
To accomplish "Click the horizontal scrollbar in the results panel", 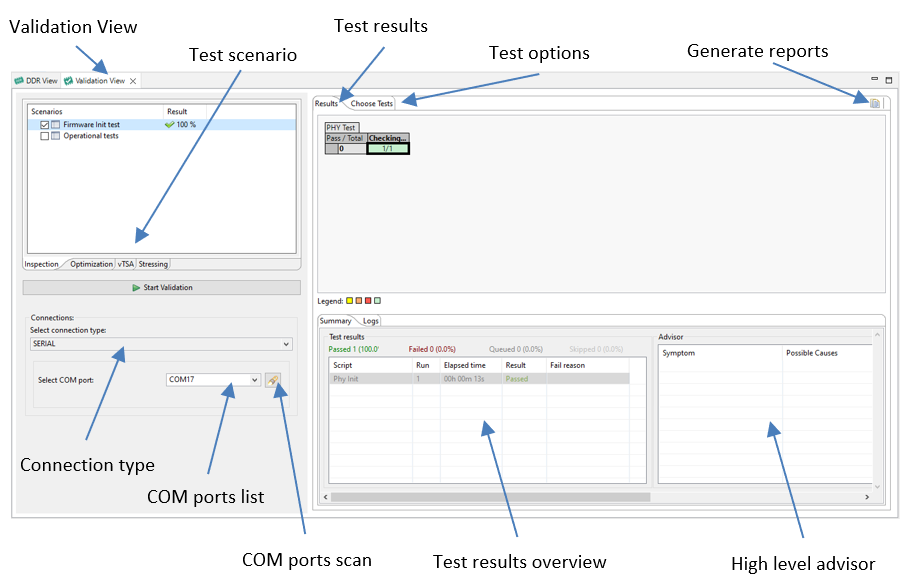I will (x=490, y=497).
